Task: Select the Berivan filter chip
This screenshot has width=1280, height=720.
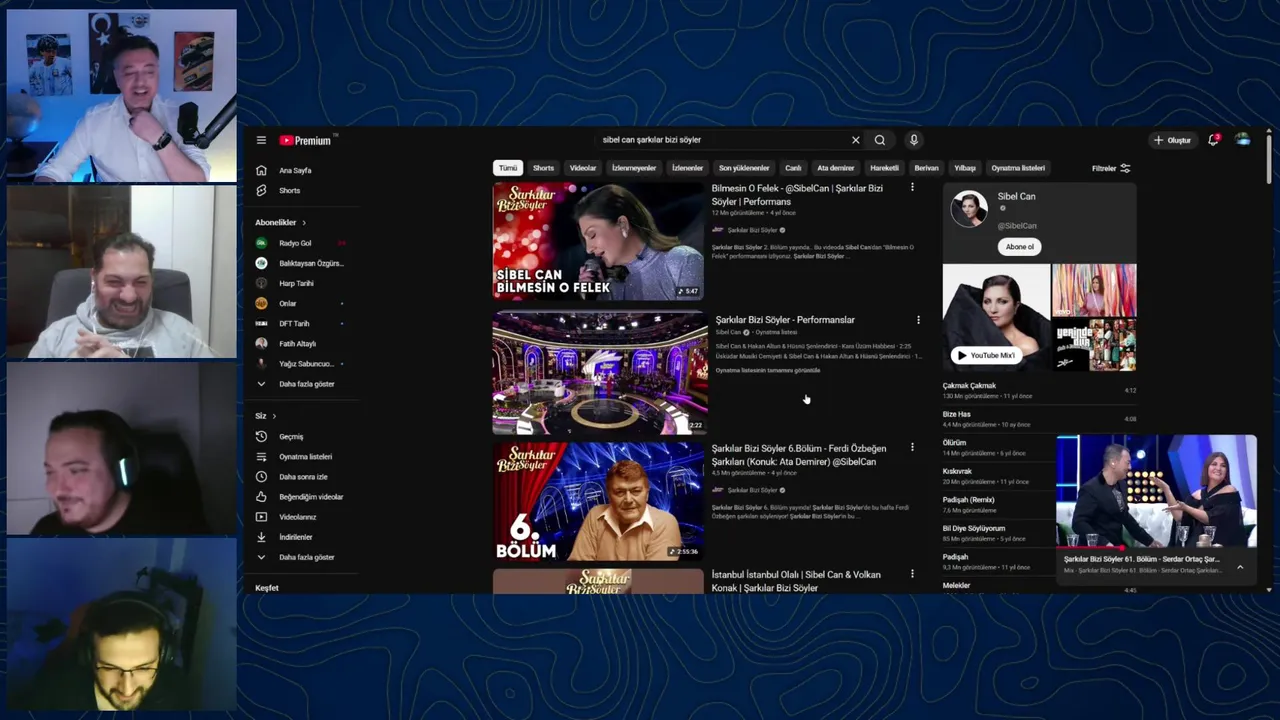Action: 926,168
